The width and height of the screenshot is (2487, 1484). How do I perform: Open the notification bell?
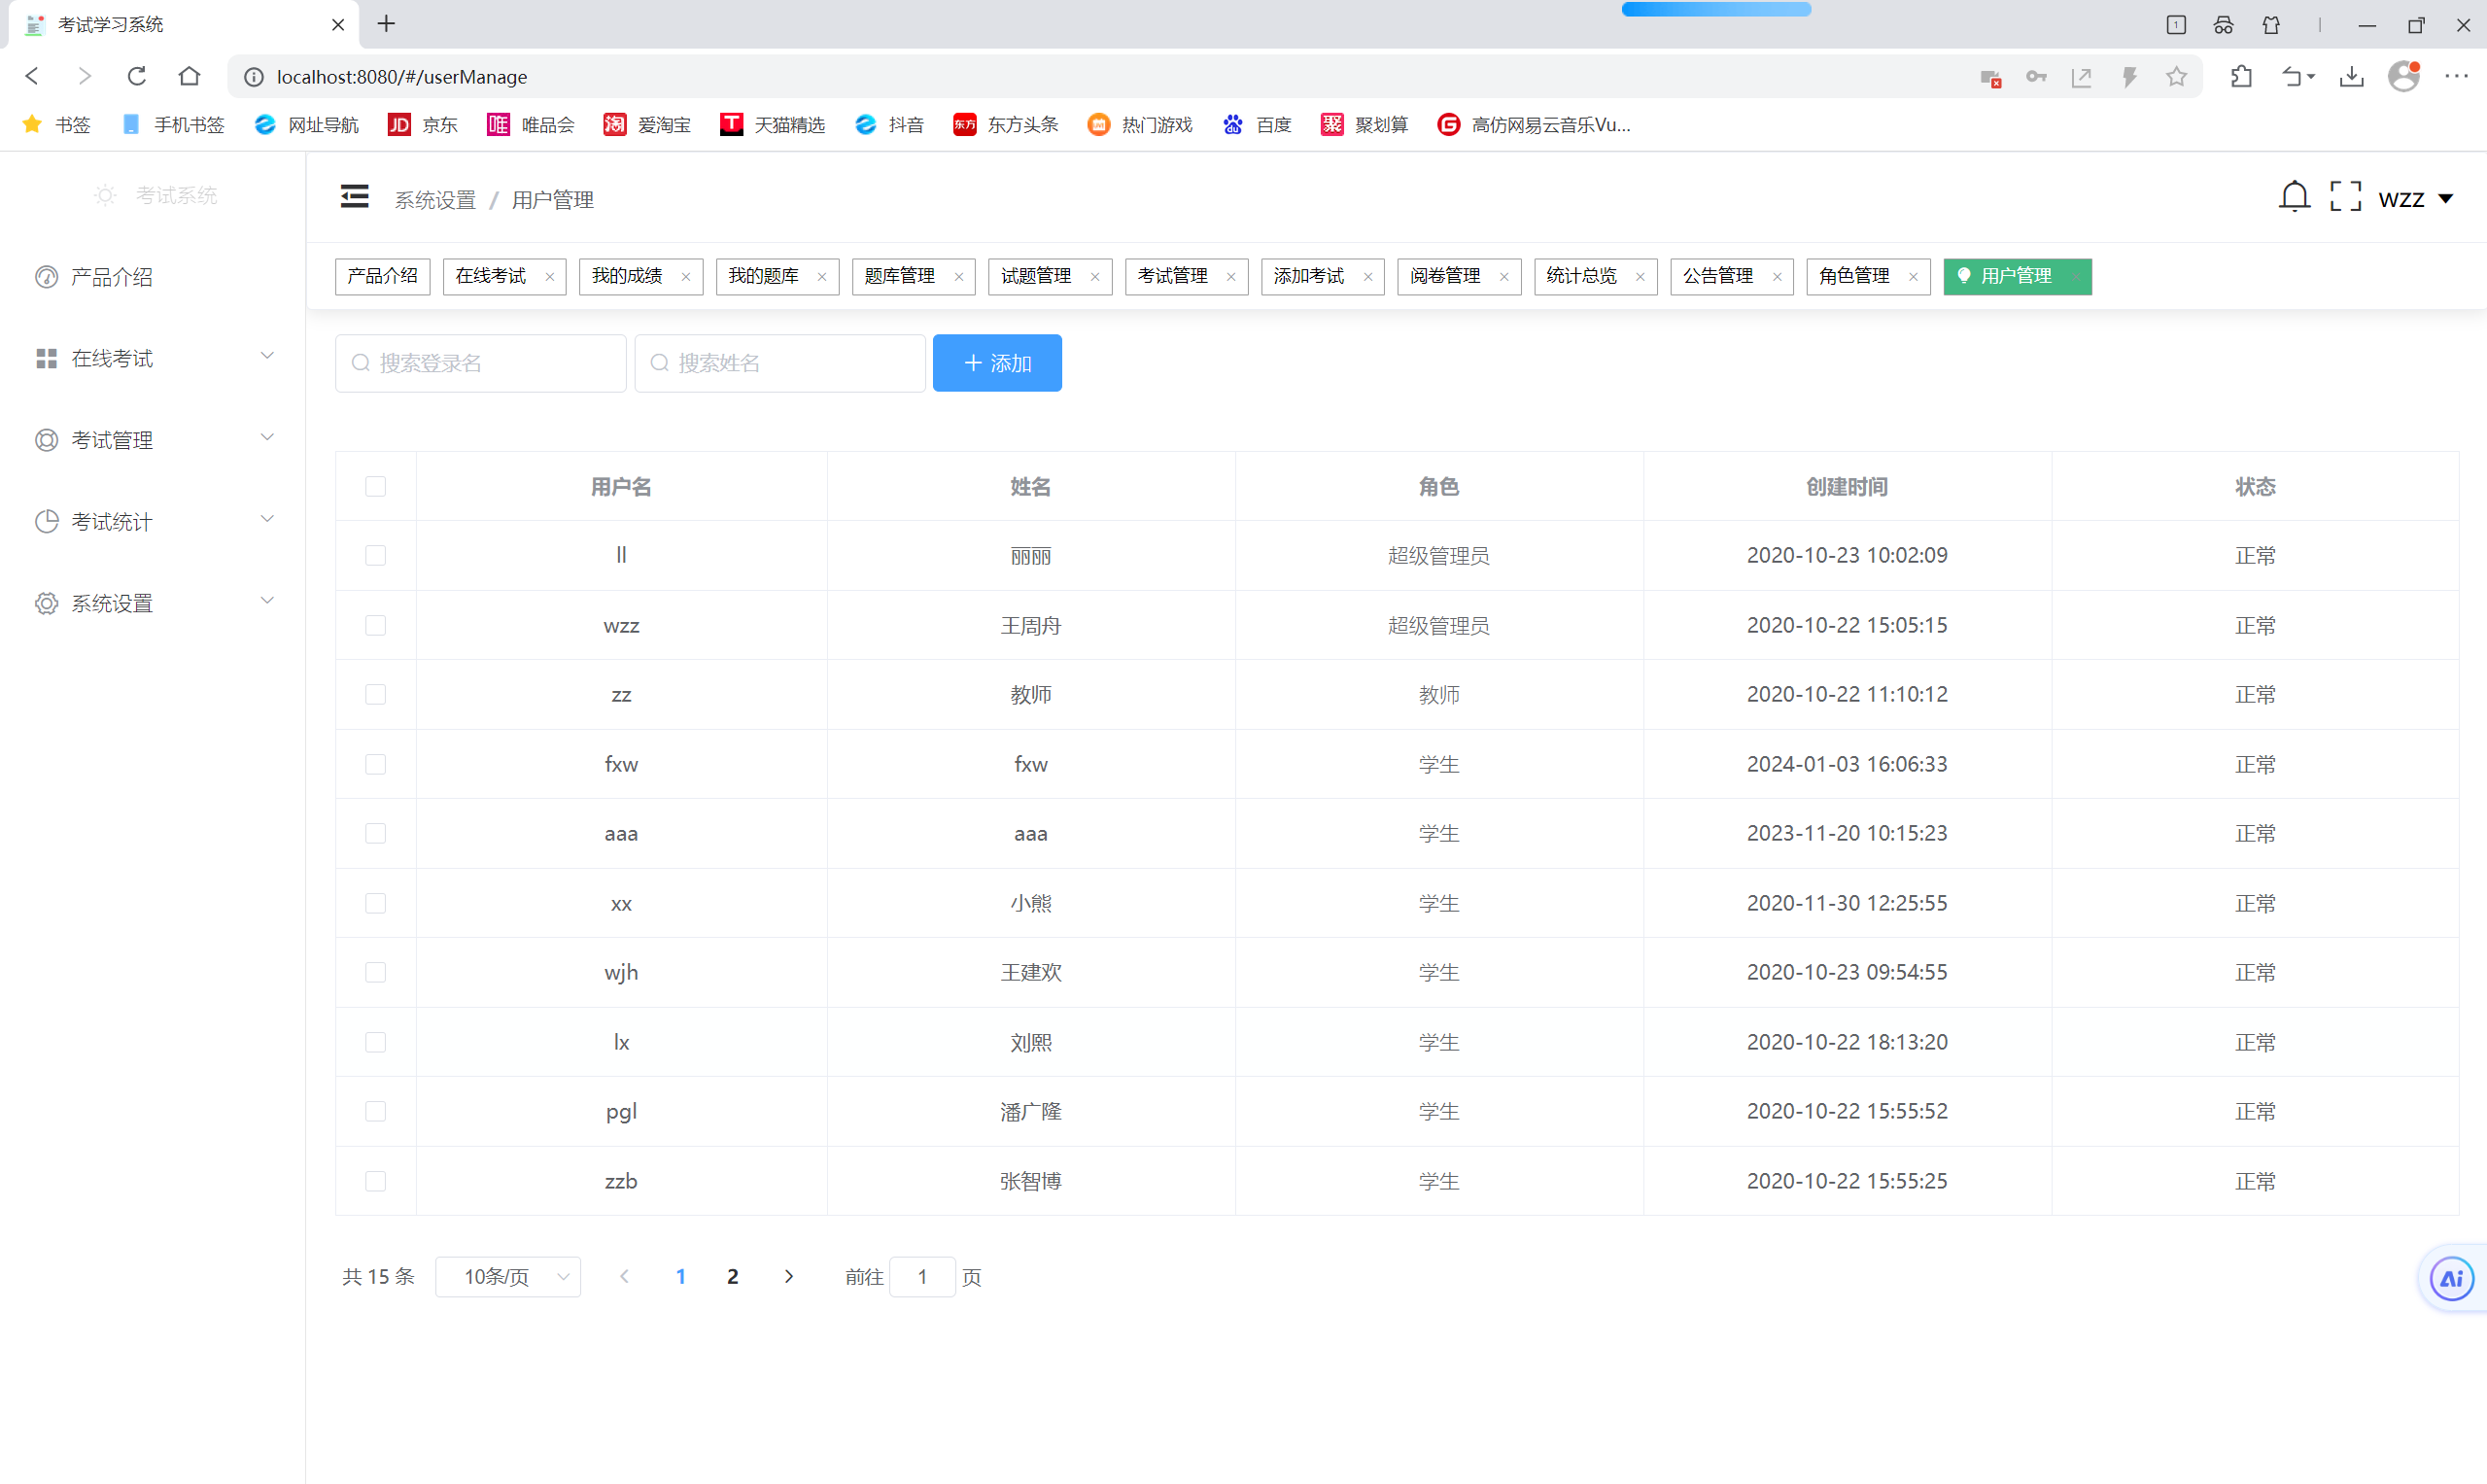click(x=2293, y=197)
